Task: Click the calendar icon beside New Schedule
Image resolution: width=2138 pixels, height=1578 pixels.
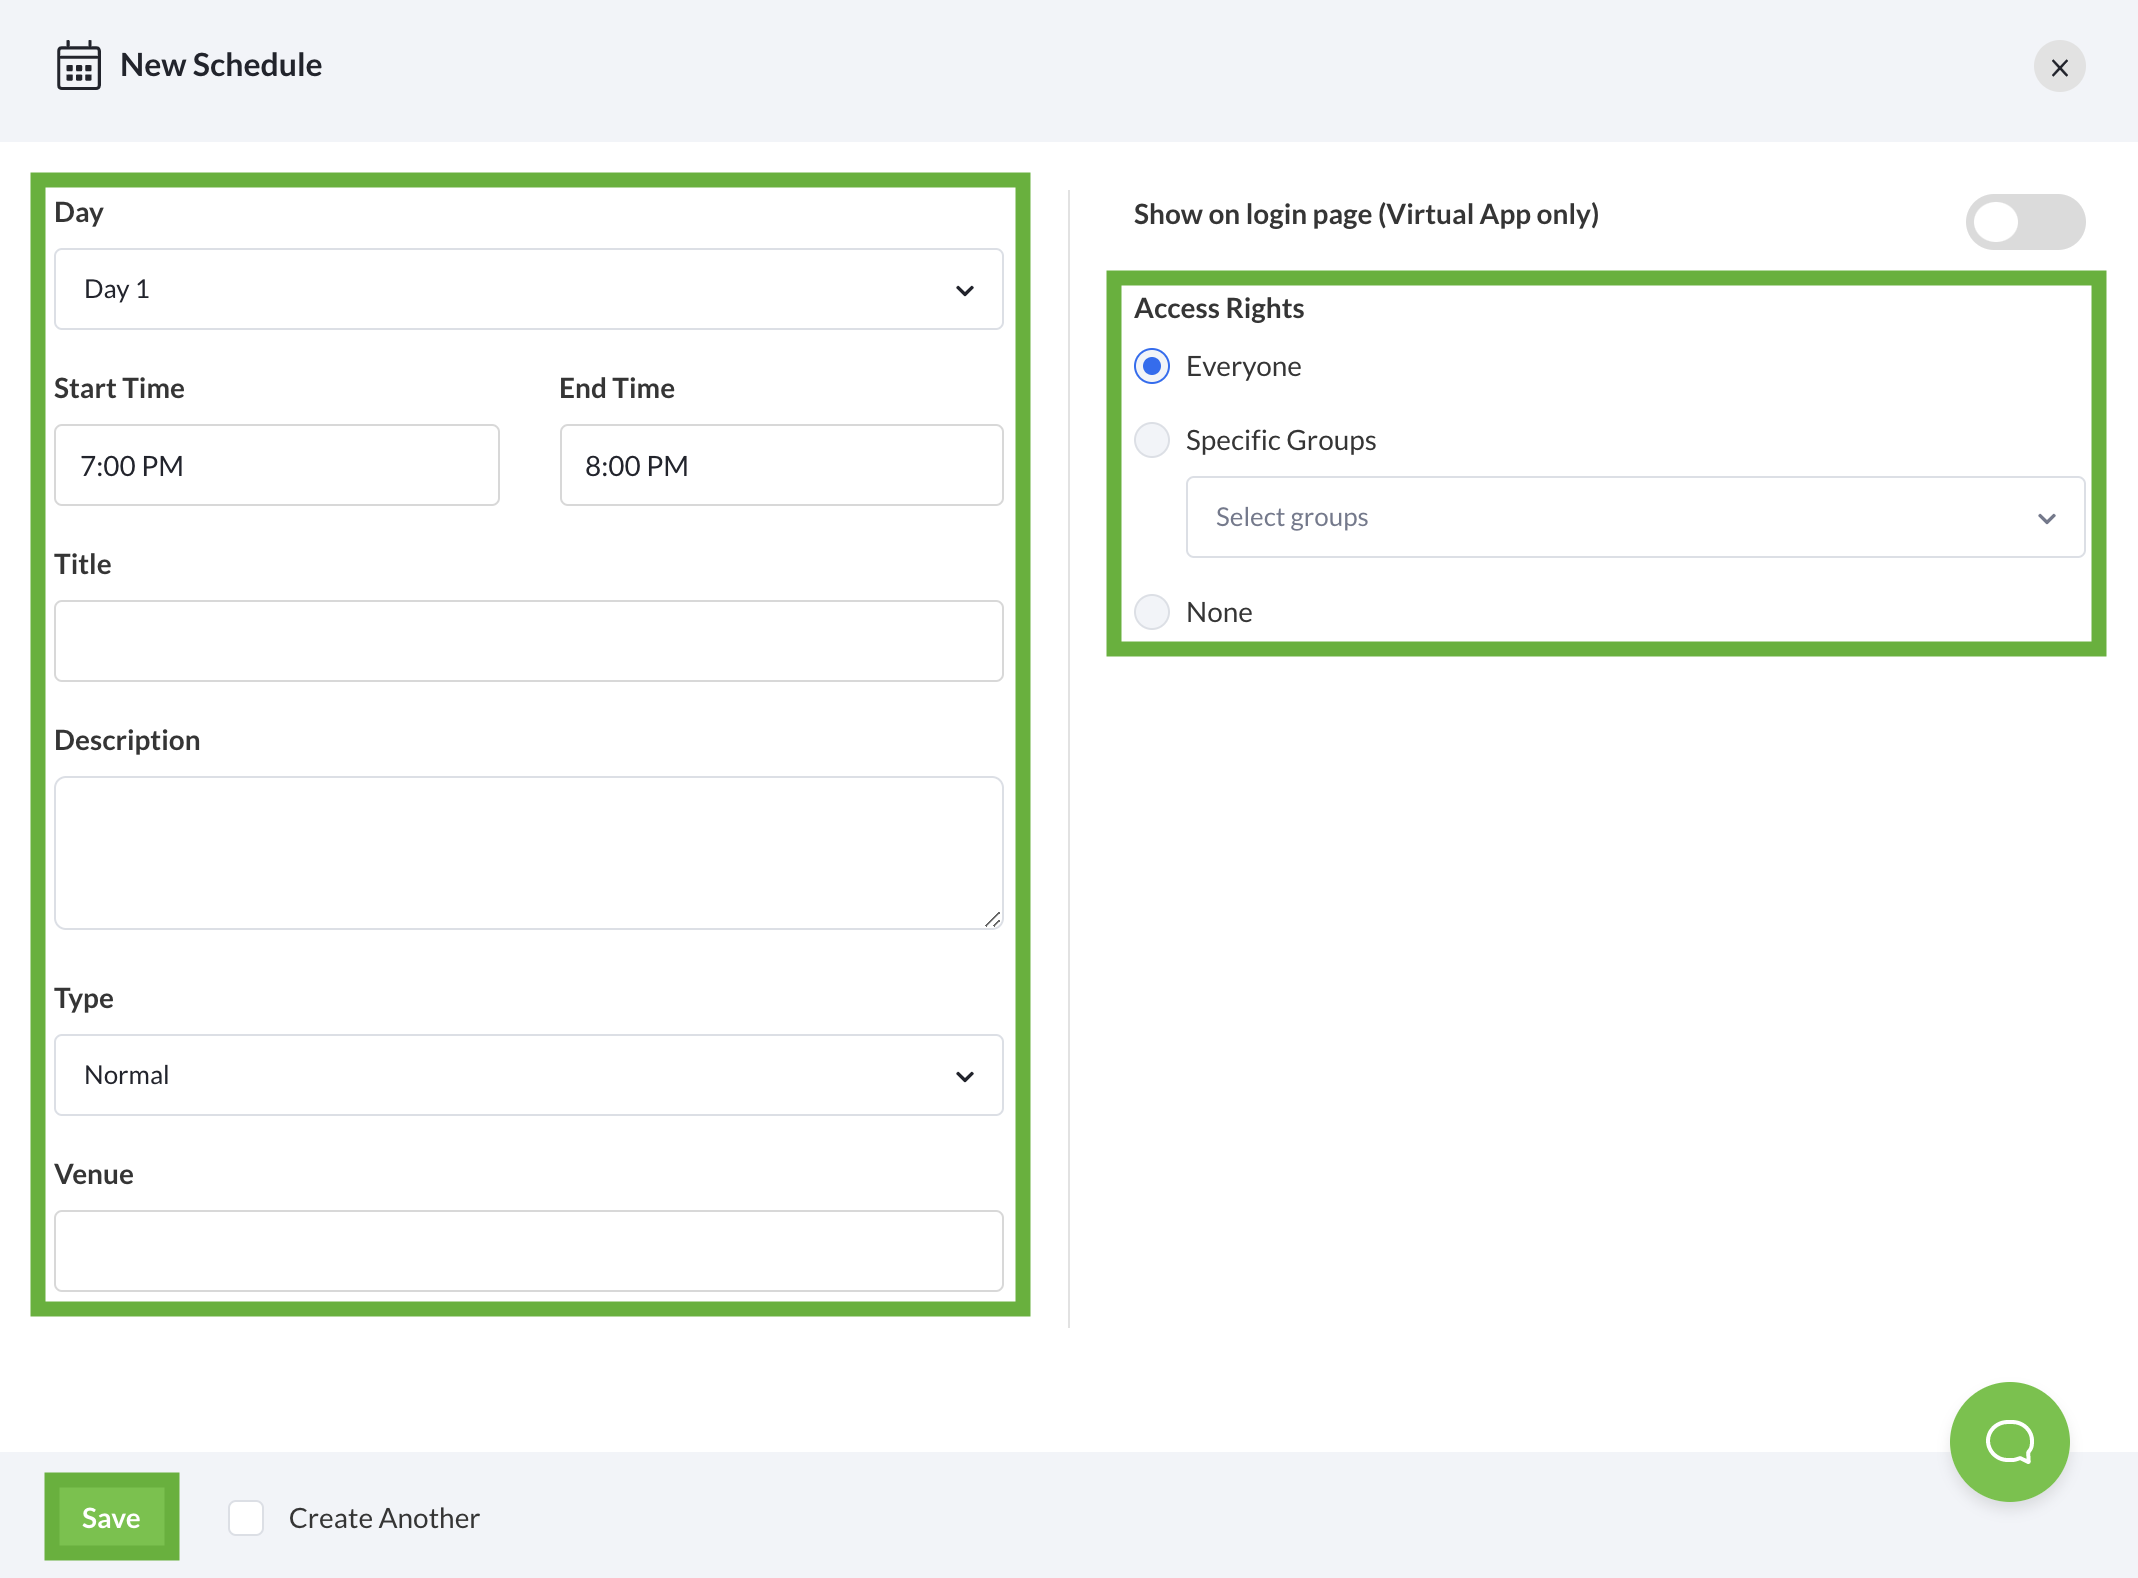Action: [x=78, y=66]
